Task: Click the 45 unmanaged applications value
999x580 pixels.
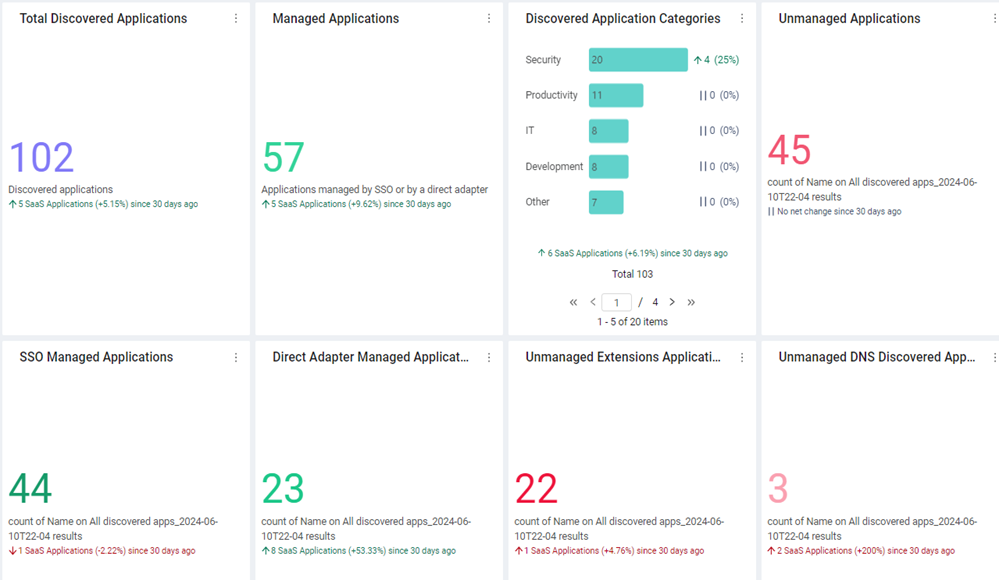Action: point(789,150)
